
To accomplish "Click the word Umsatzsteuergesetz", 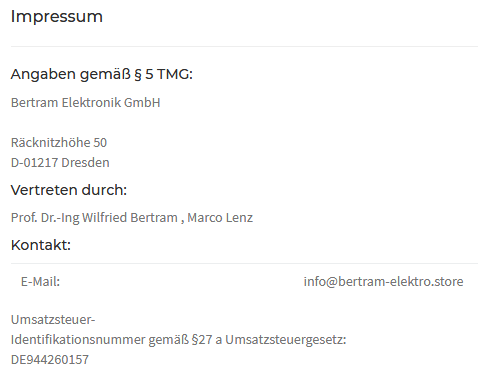I will [286, 340].
